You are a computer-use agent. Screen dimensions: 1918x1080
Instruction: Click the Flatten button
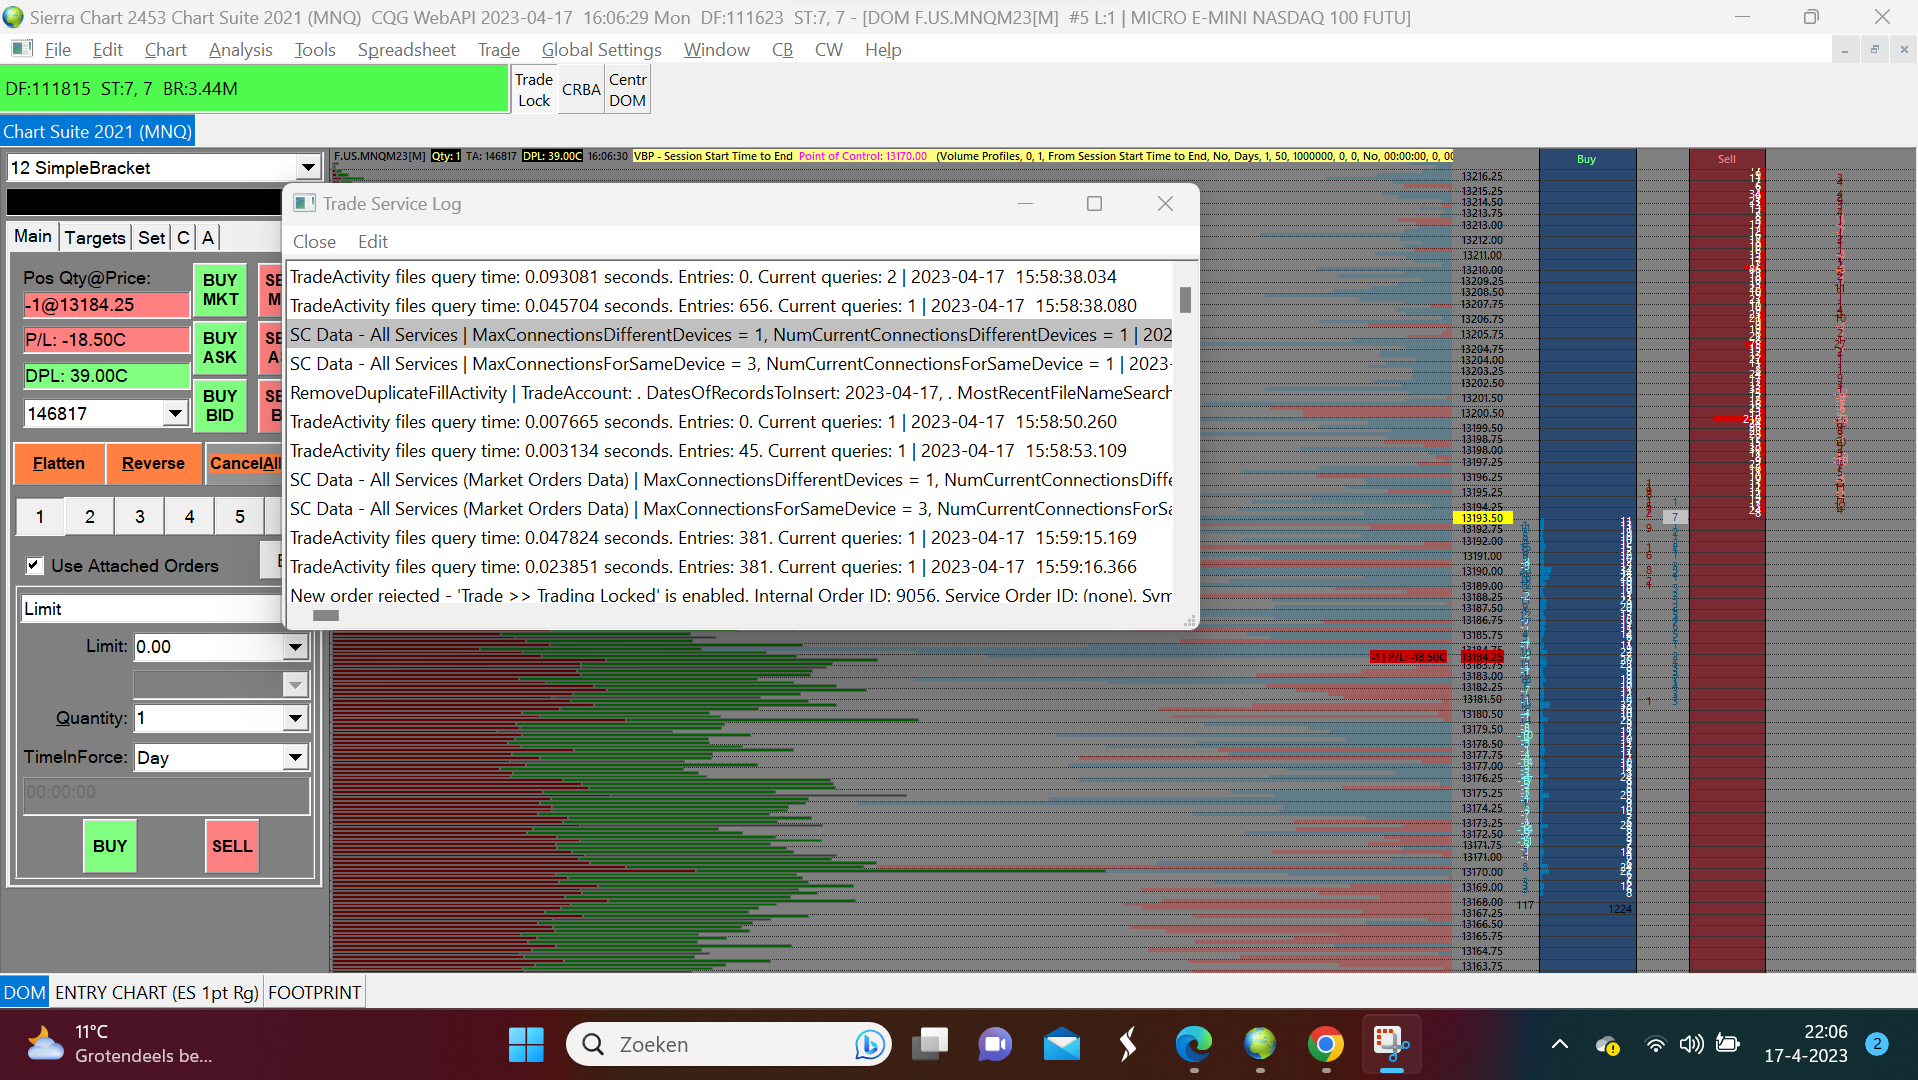click(59, 464)
